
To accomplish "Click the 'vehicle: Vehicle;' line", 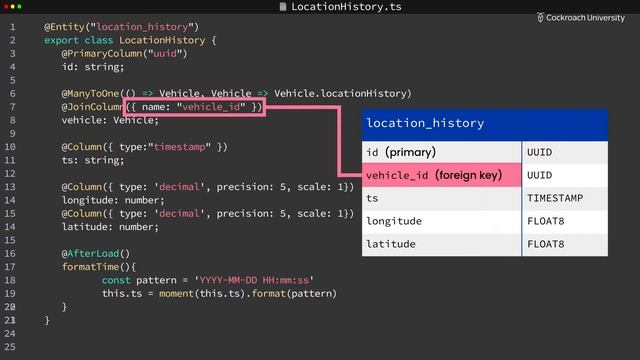I will coord(110,120).
